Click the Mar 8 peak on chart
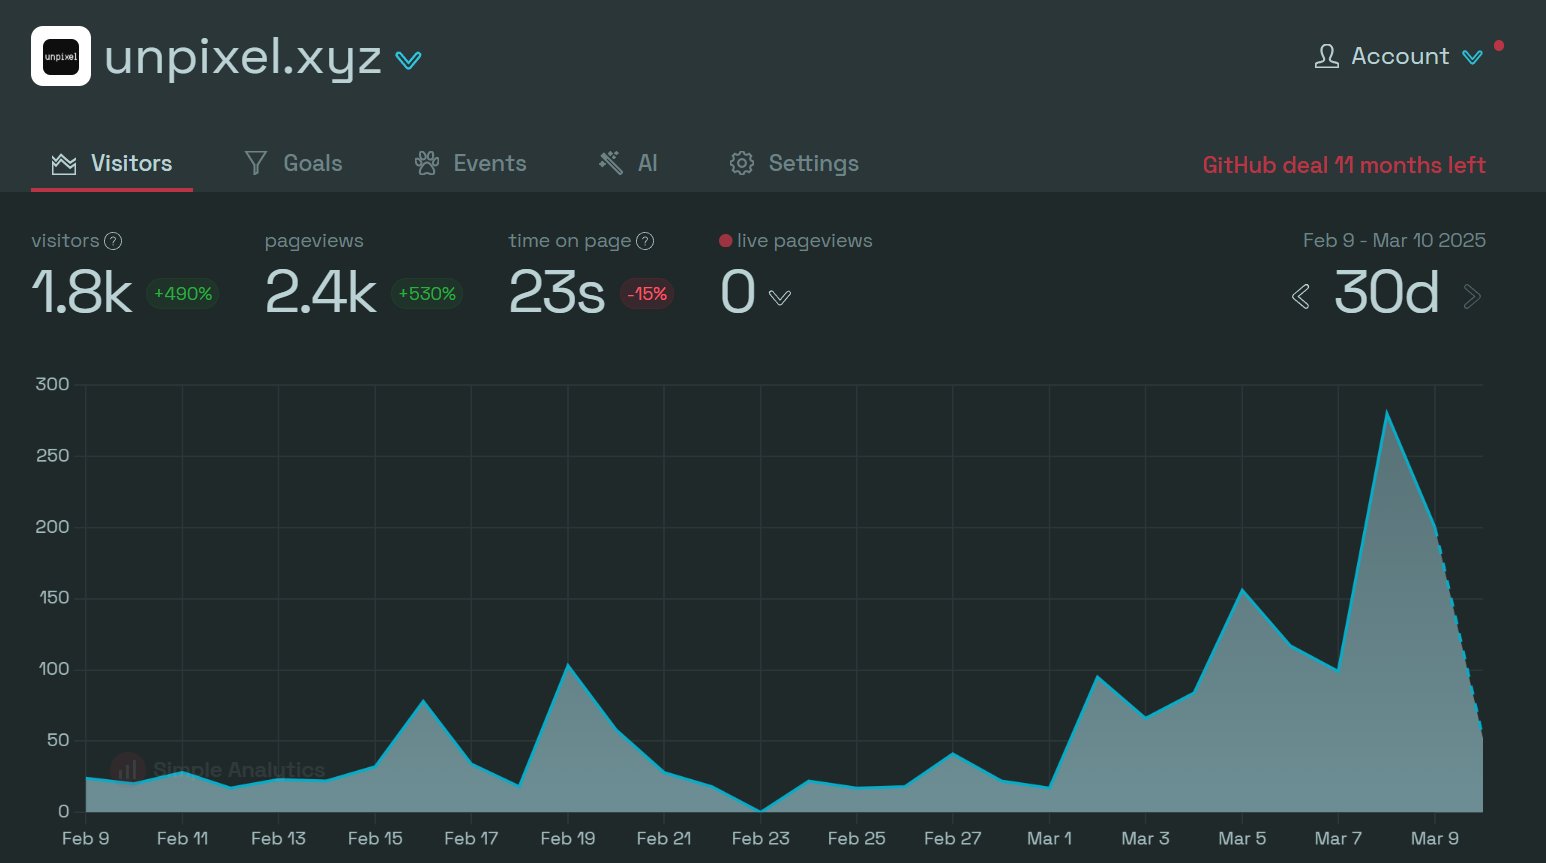 click(1386, 412)
